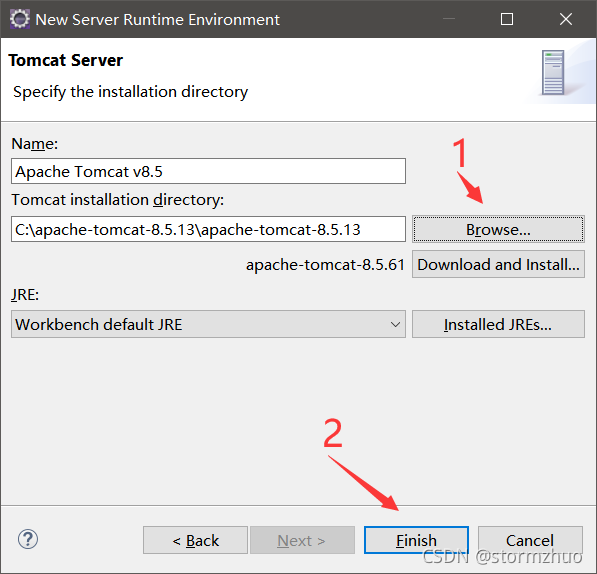
Task: Click the Eclipse gear icon in title bar
Action: tap(19, 19)
